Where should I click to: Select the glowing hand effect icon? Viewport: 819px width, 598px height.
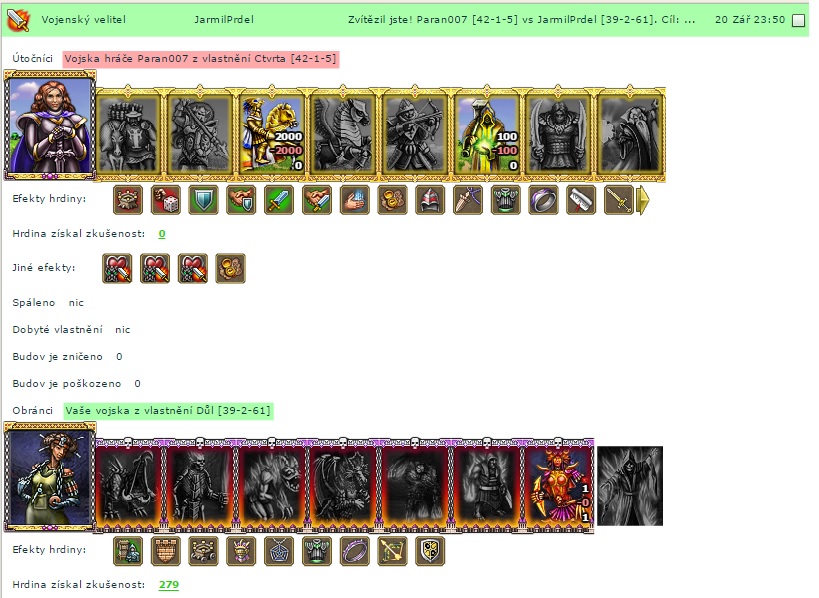pos(354,200)
